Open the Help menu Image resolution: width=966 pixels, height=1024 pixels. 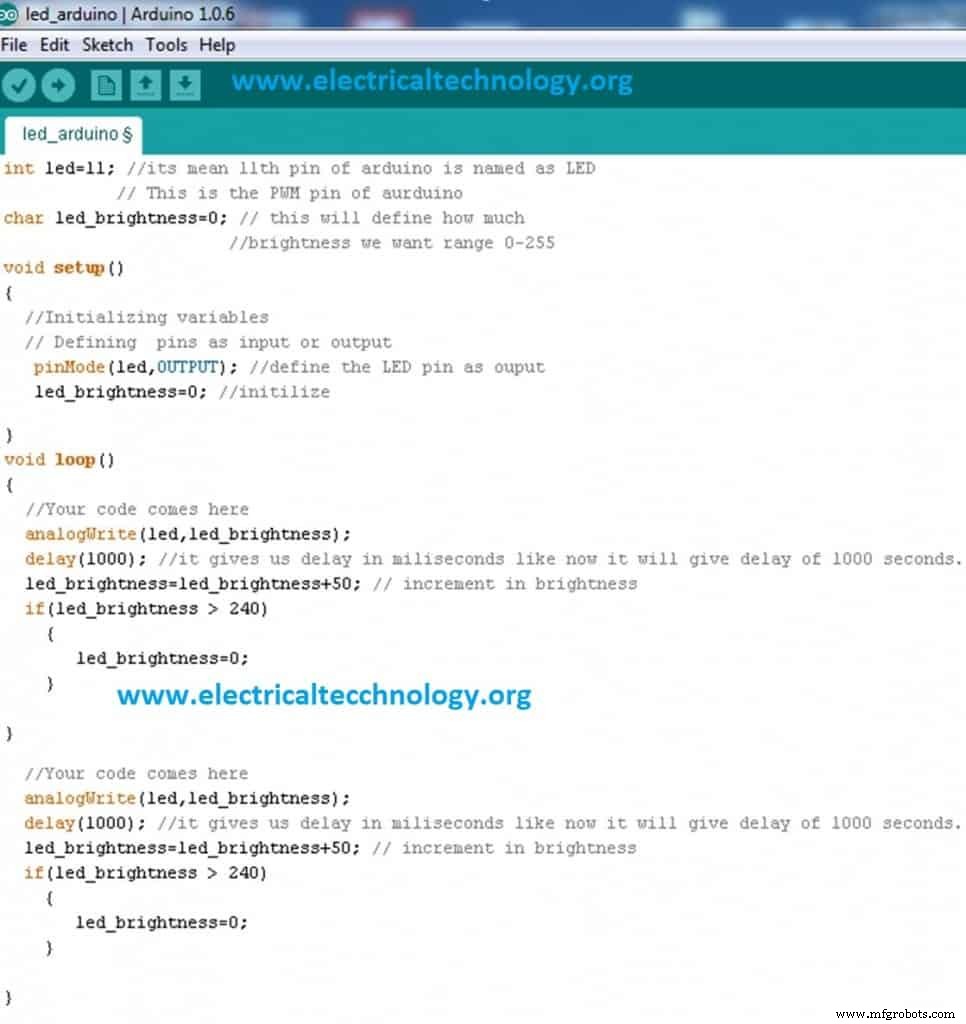215,45
